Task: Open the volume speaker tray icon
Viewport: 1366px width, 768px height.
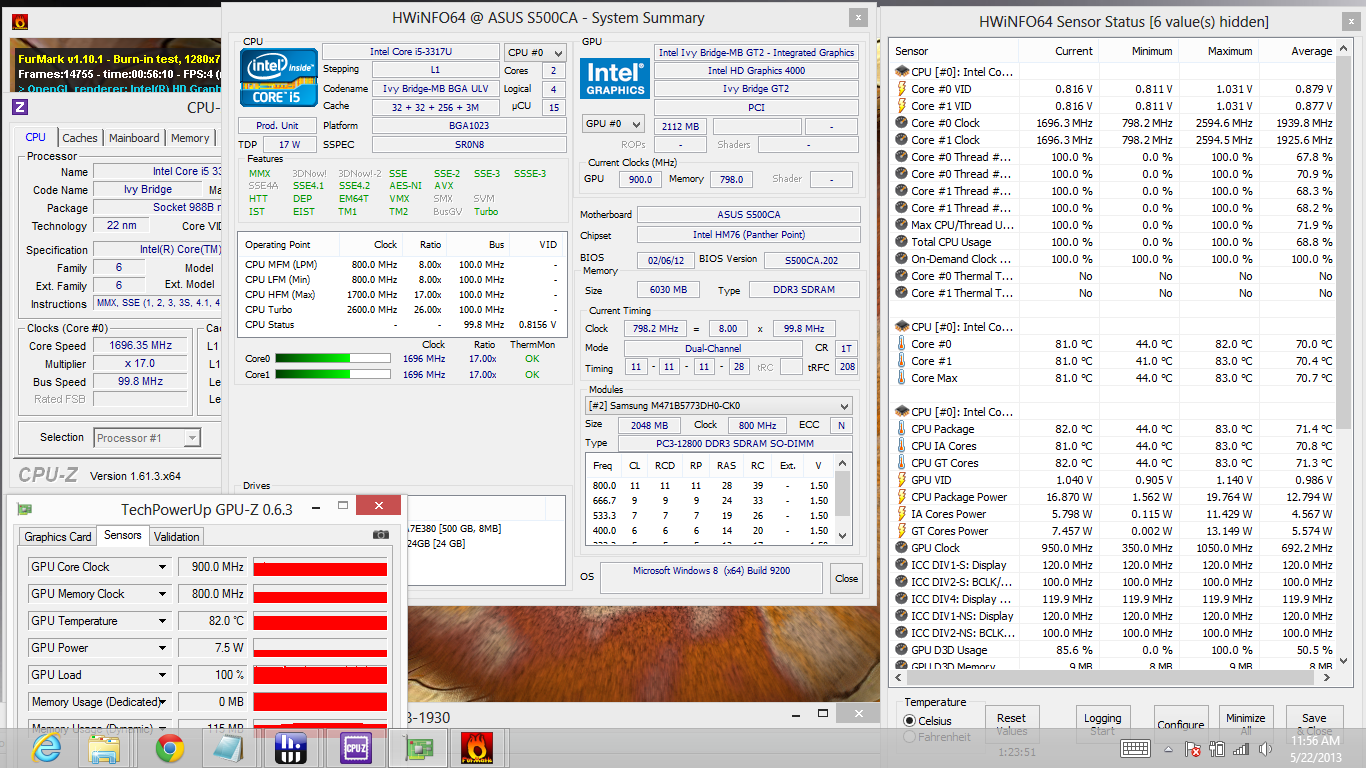Action: [x=1265, y=748]
